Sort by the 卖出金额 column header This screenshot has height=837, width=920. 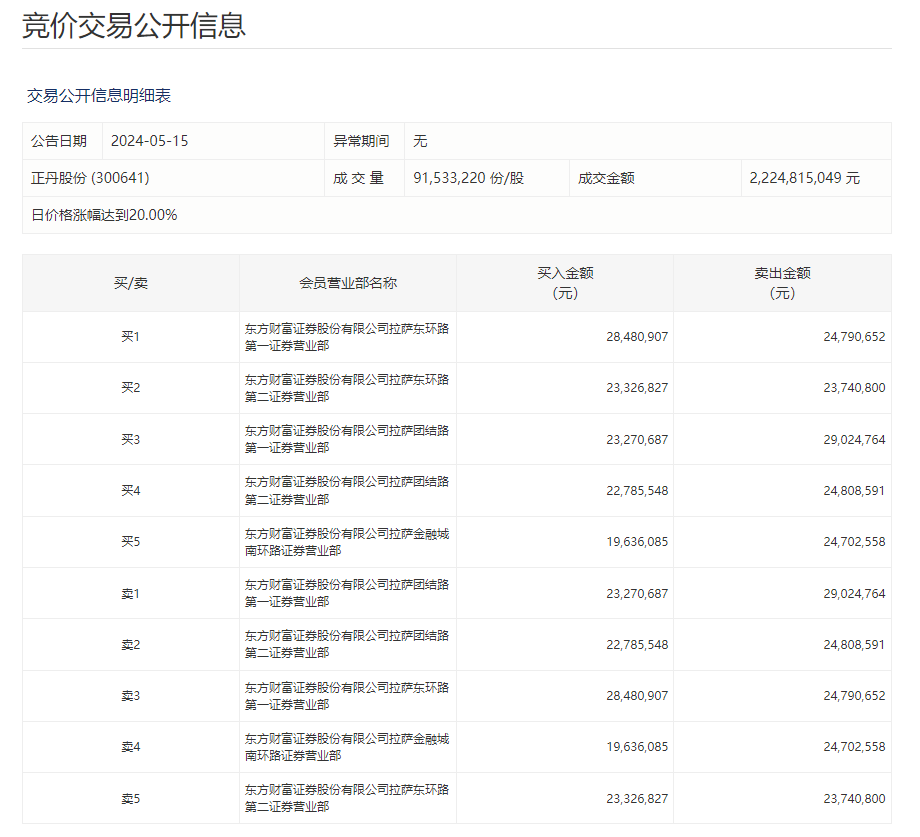point(782,283)
